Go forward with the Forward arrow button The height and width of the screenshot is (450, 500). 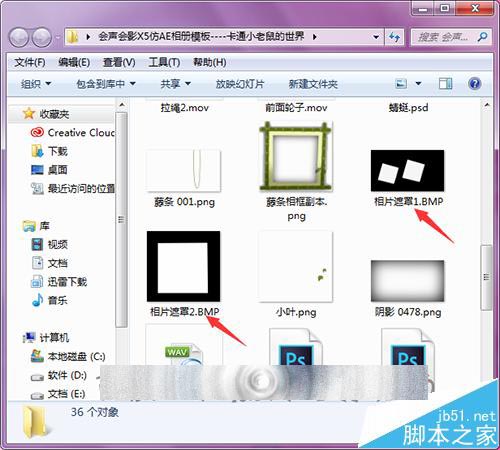pos(42,37)
